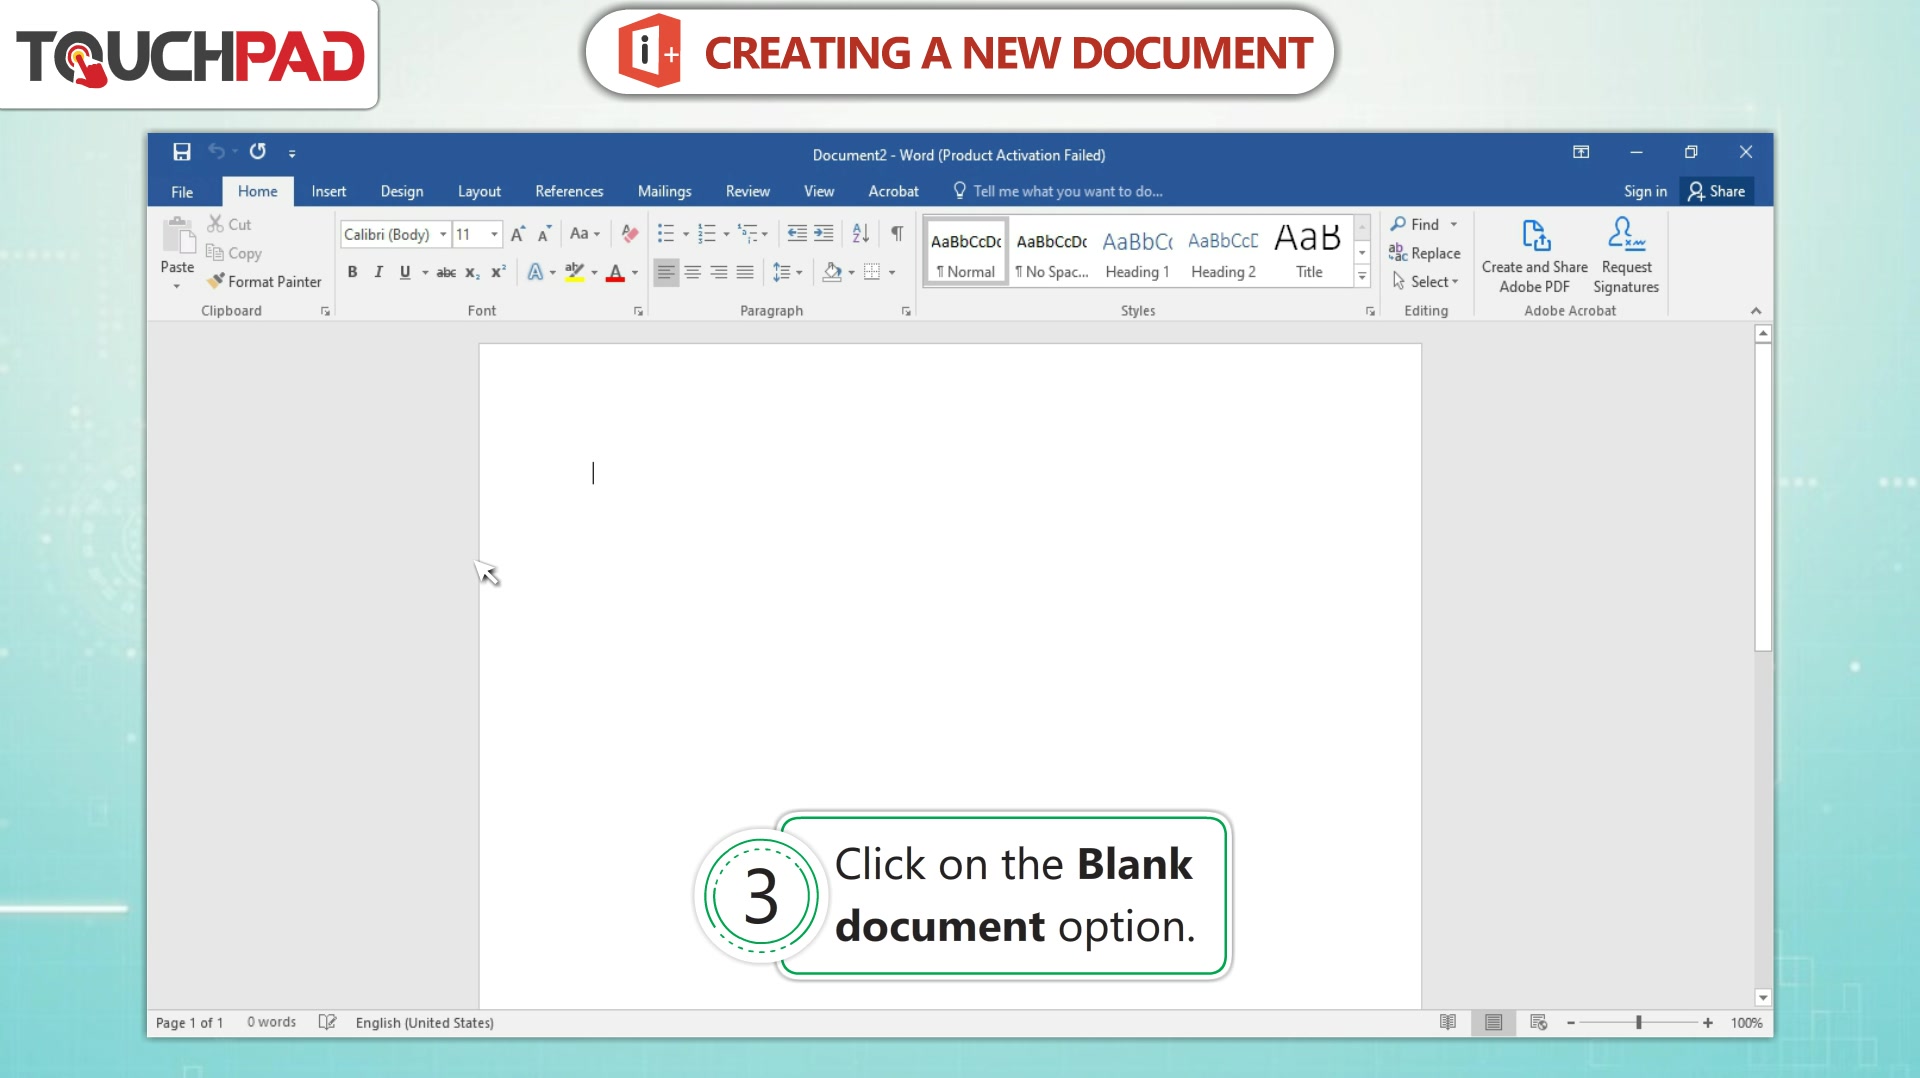Click zoom in plus button
1920x1078 pixels.
(1708, 1022)
